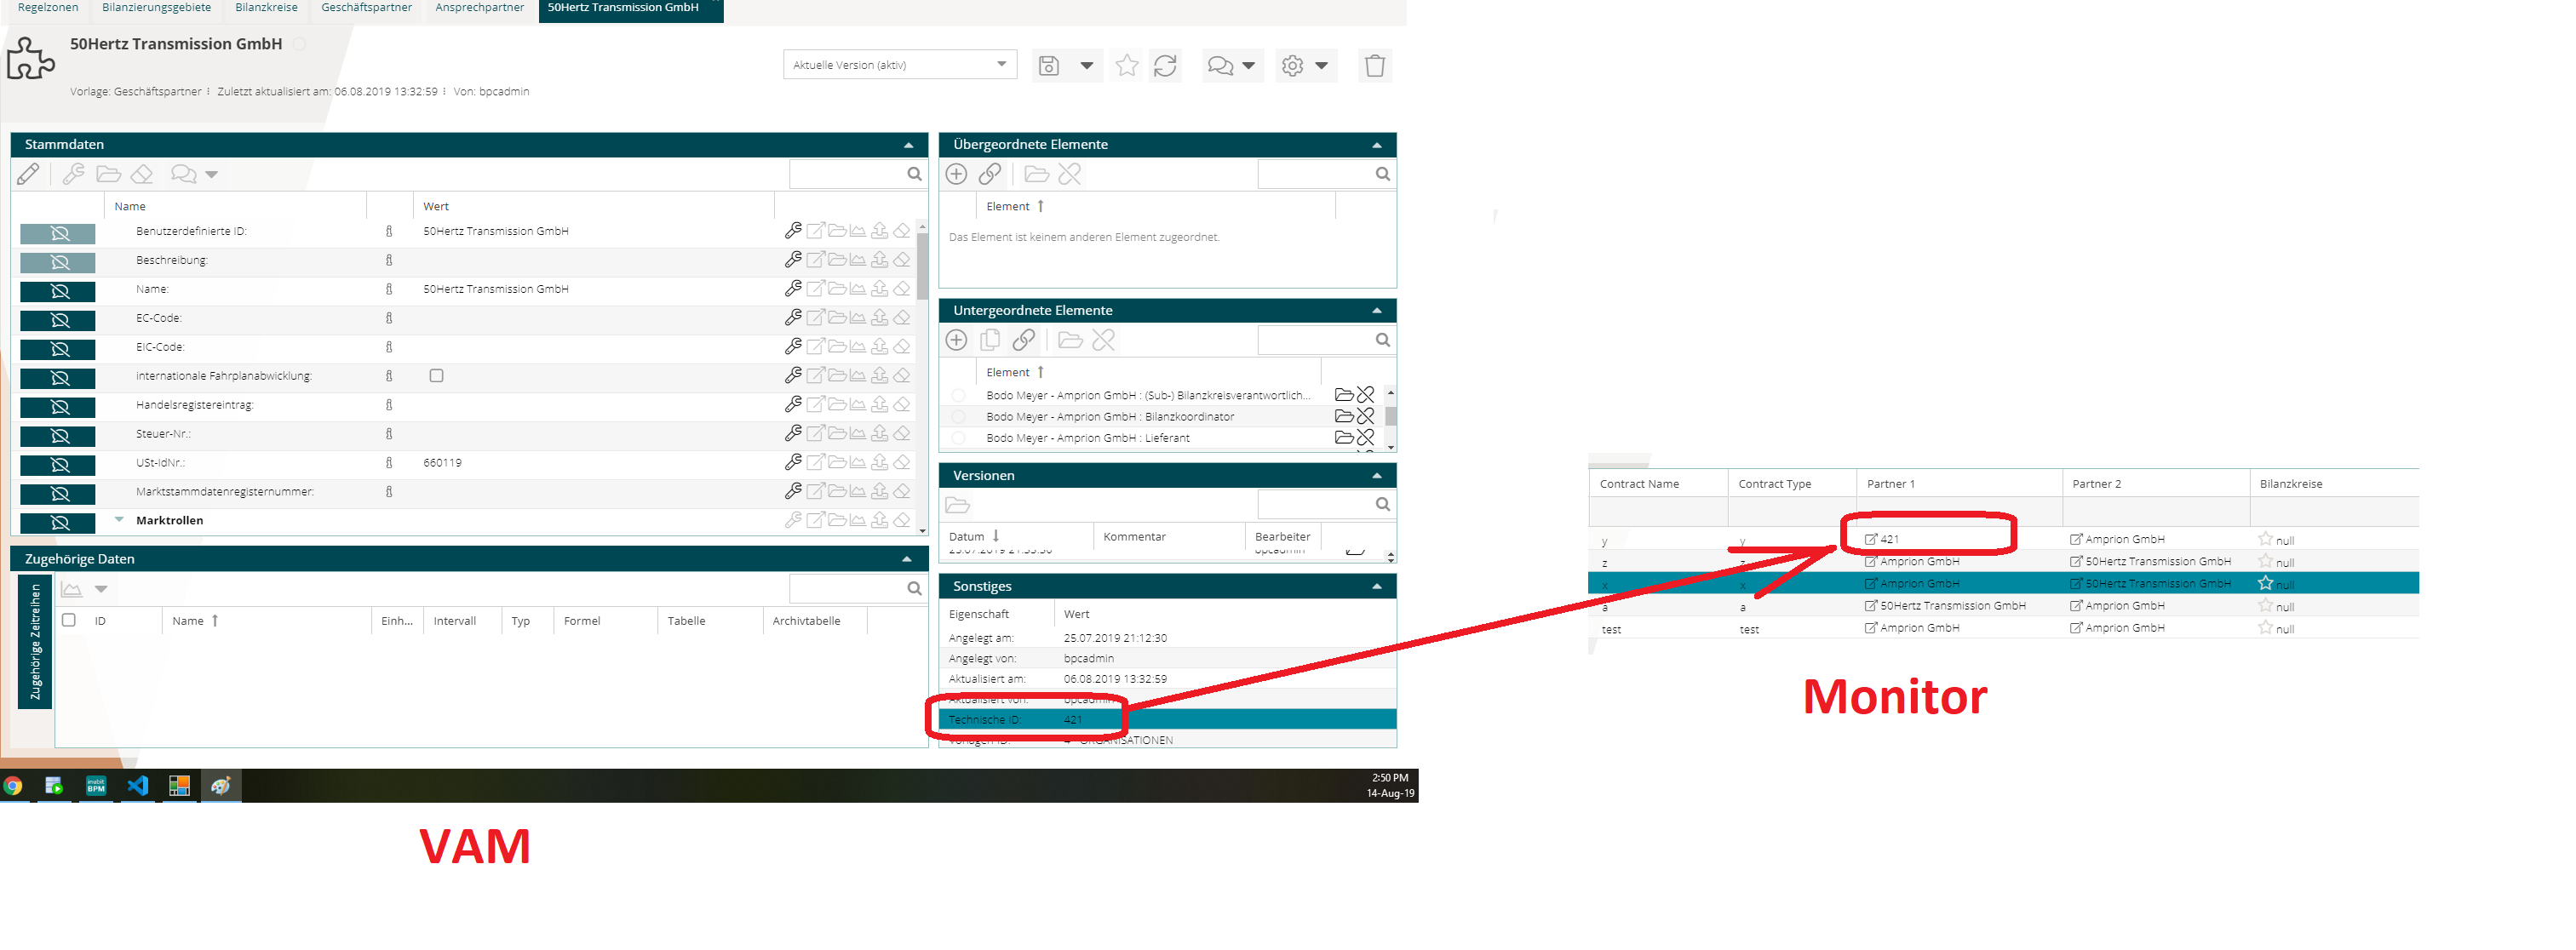Click the save icon in the top toolbar
2576x950 pixels.
(1047, 65)
